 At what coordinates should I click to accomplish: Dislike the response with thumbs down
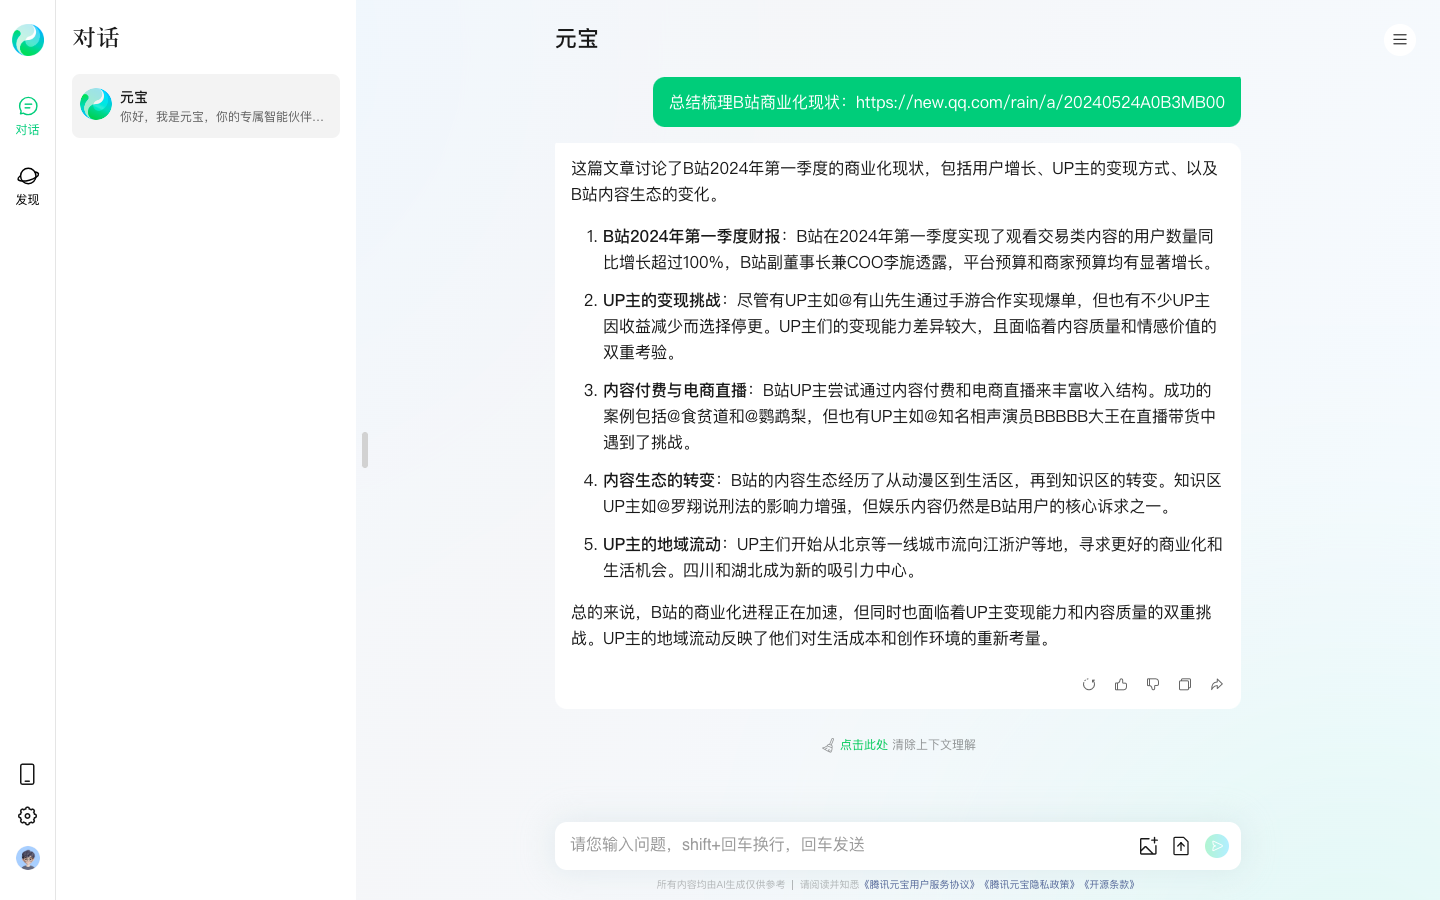(1153, 684)
